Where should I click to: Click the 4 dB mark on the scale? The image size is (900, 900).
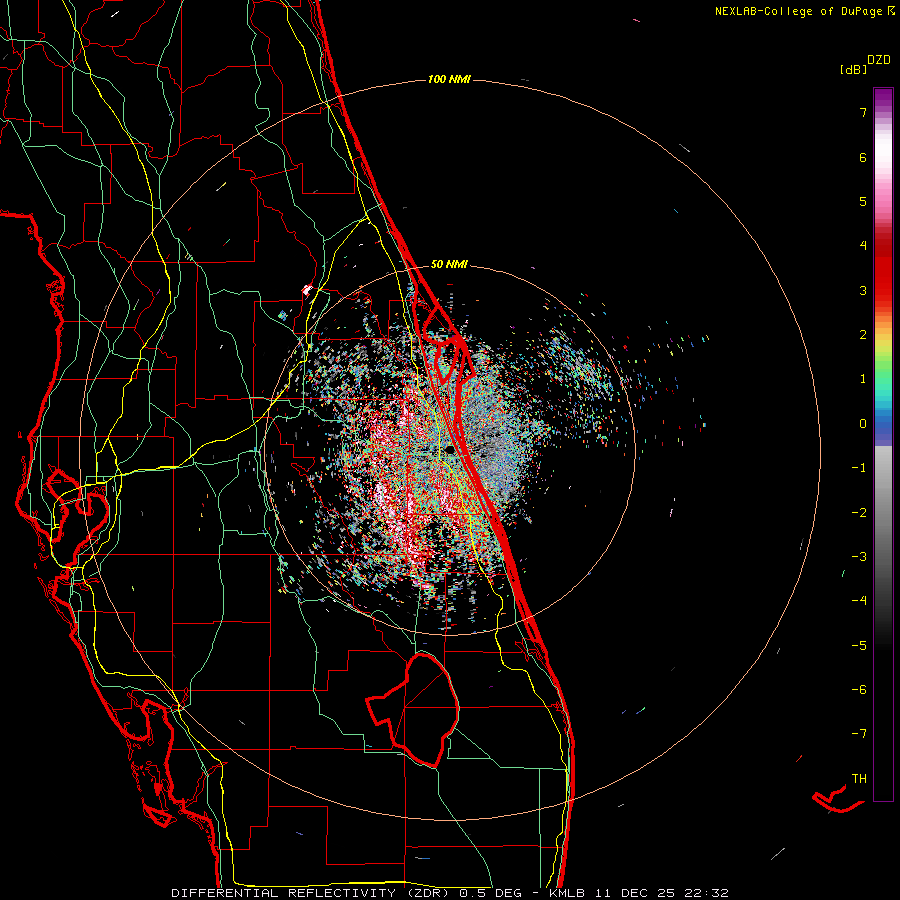coord(863,246)
